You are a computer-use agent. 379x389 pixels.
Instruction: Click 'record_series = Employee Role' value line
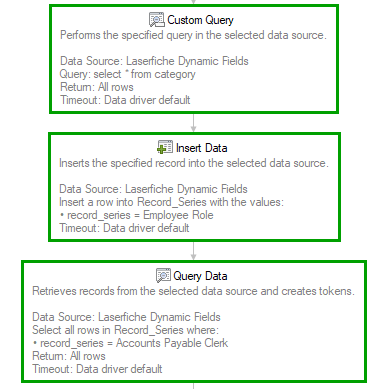136,215
